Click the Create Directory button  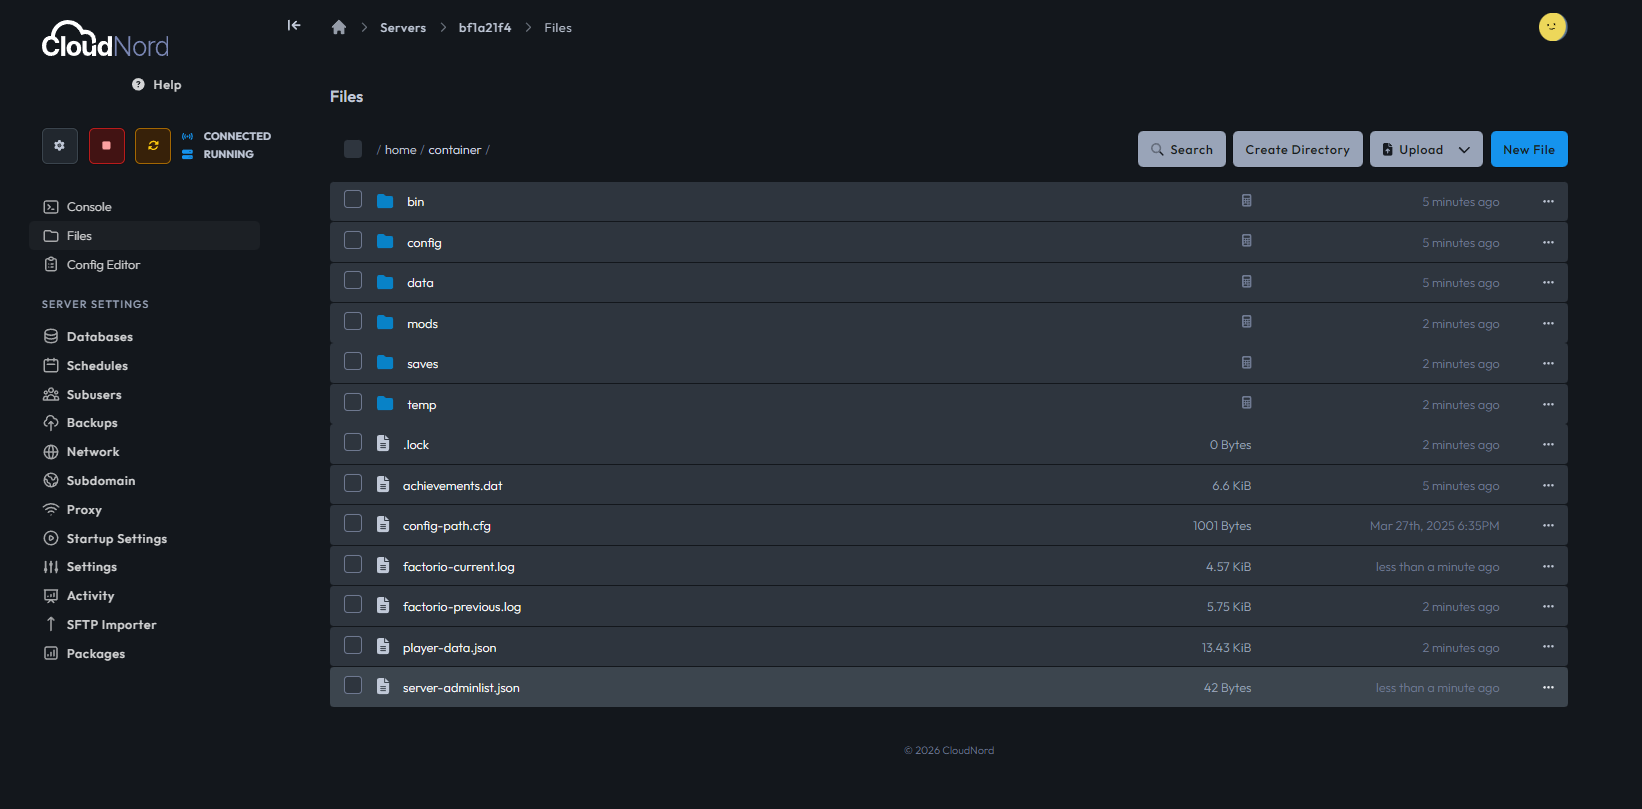point(1297,150)
